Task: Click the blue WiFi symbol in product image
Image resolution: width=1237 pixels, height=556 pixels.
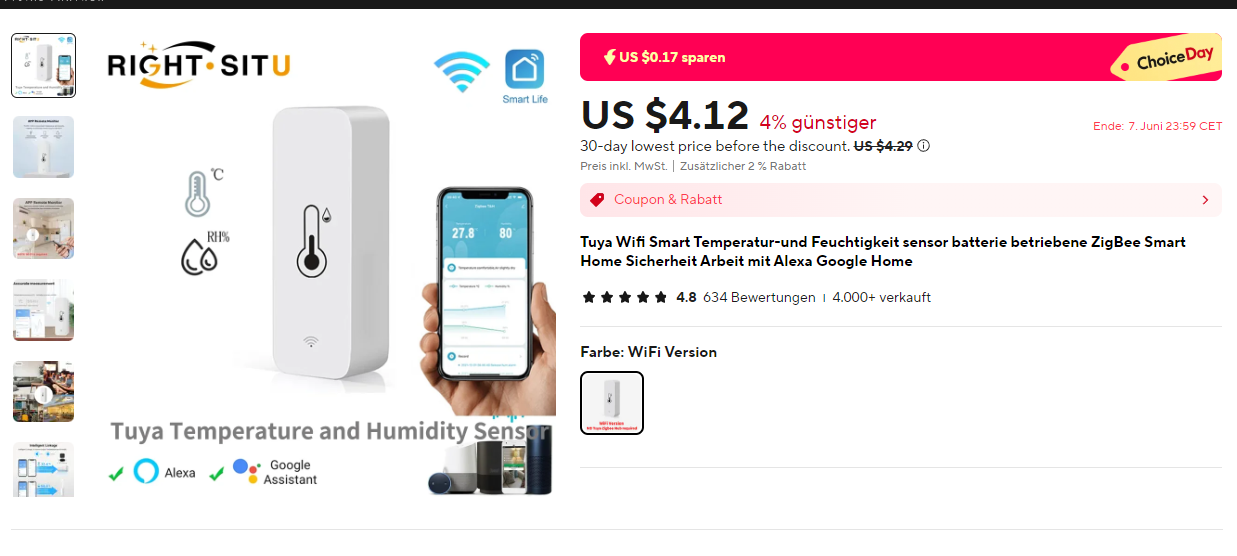Action: tap(461, 72)
